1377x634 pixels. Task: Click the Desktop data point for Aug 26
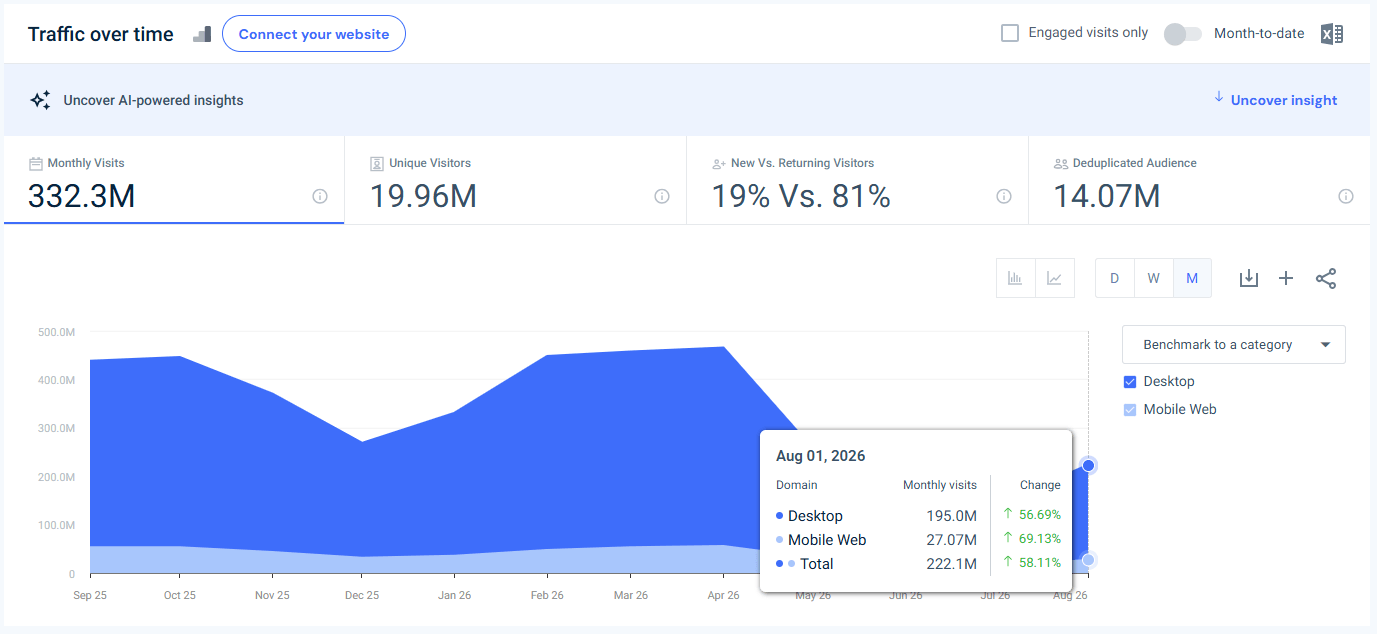1088,465
